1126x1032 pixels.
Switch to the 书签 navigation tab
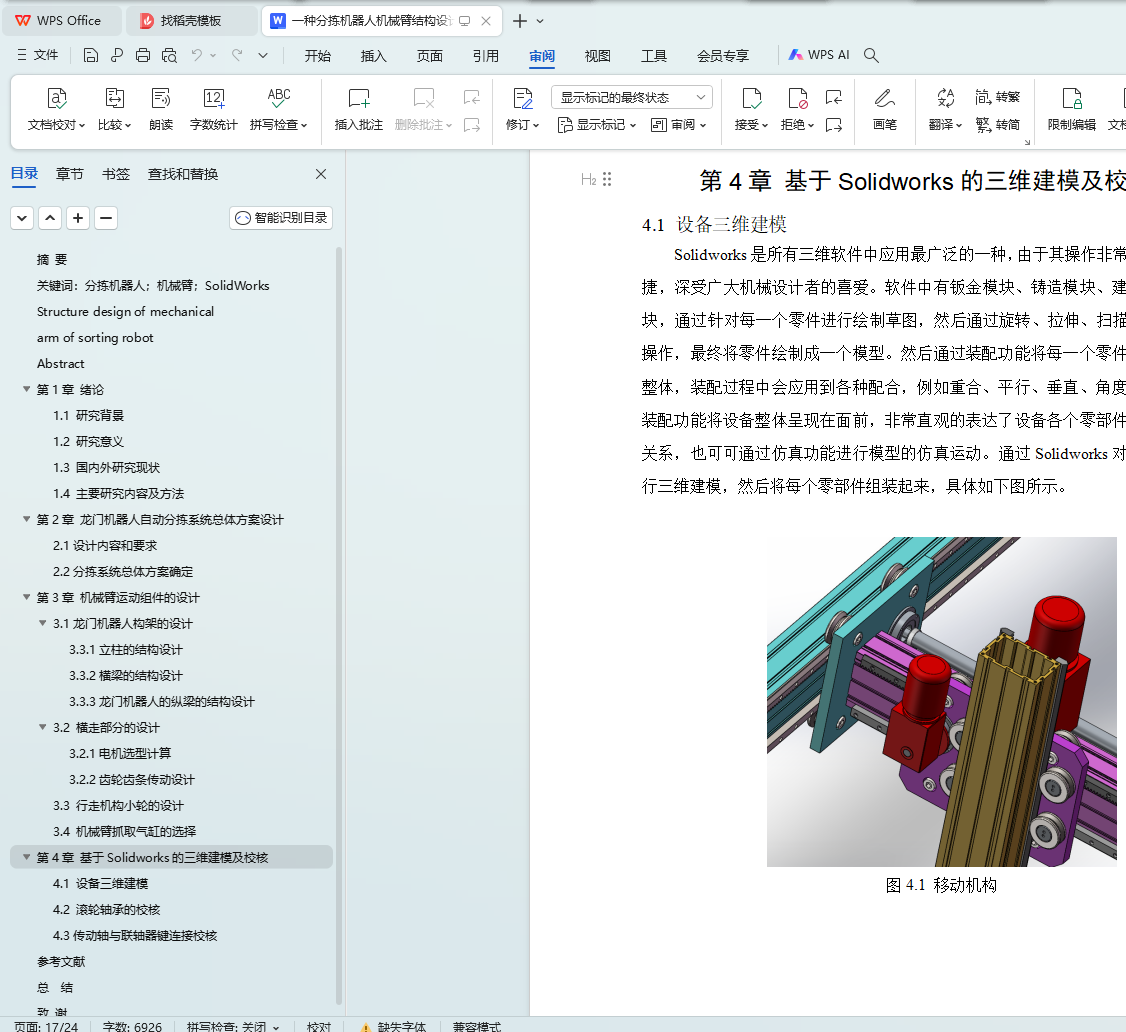(116, 175)
